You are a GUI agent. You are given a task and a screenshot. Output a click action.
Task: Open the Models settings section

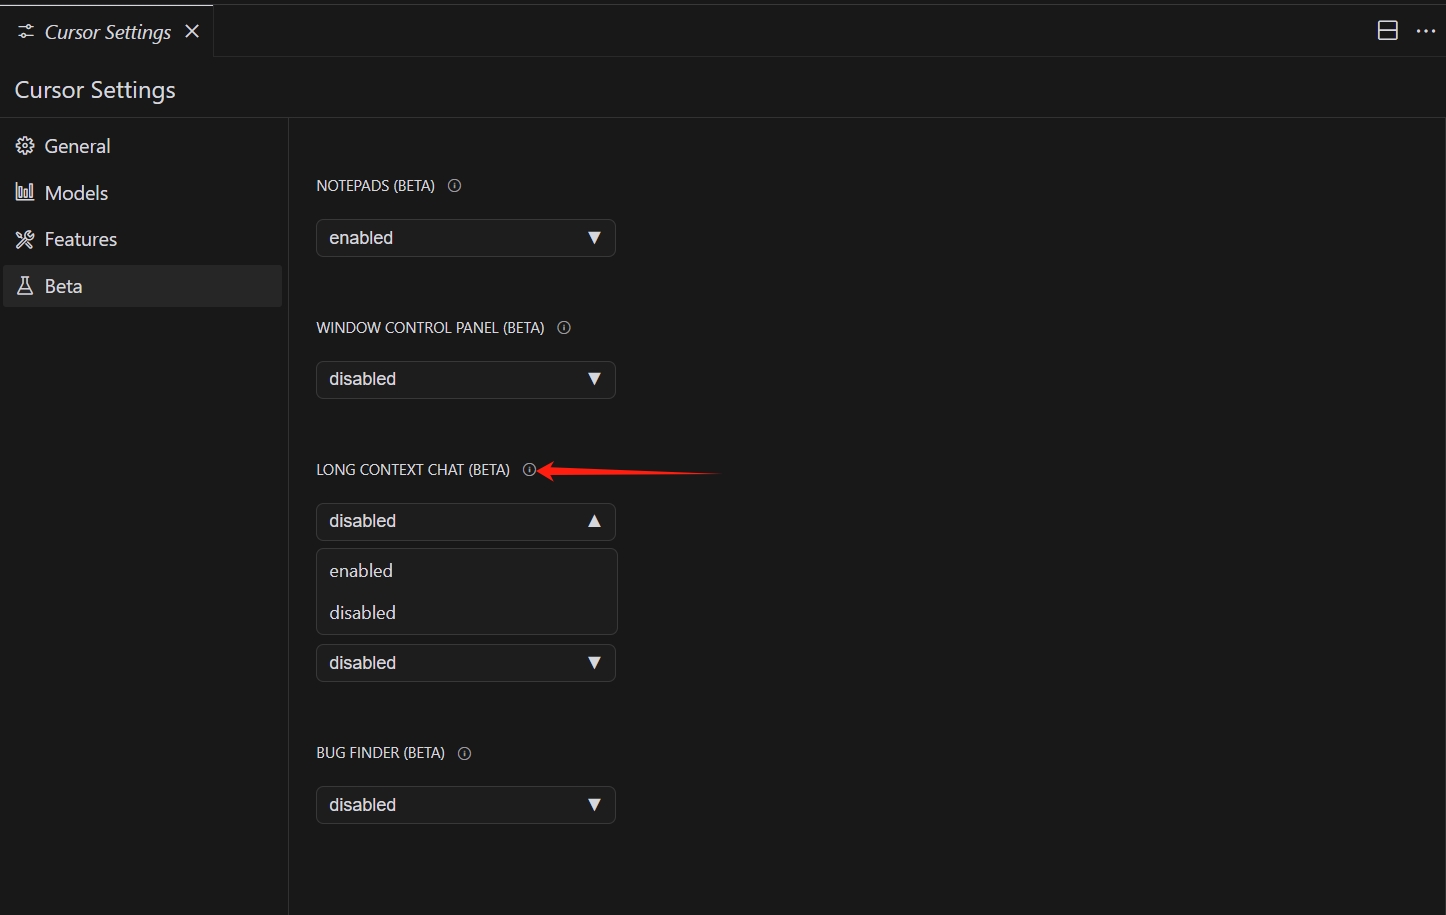point(142,193)
